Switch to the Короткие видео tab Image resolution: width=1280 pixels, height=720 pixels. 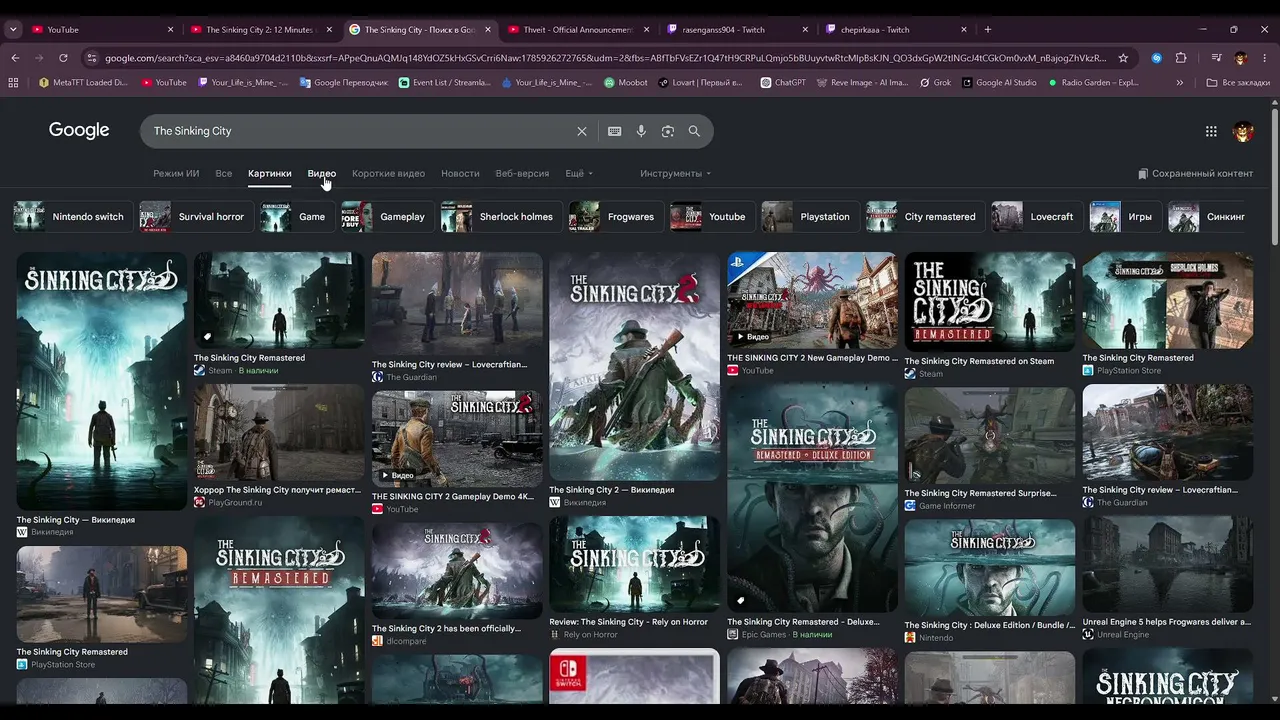pyautogui.click(x=388, y=173)
